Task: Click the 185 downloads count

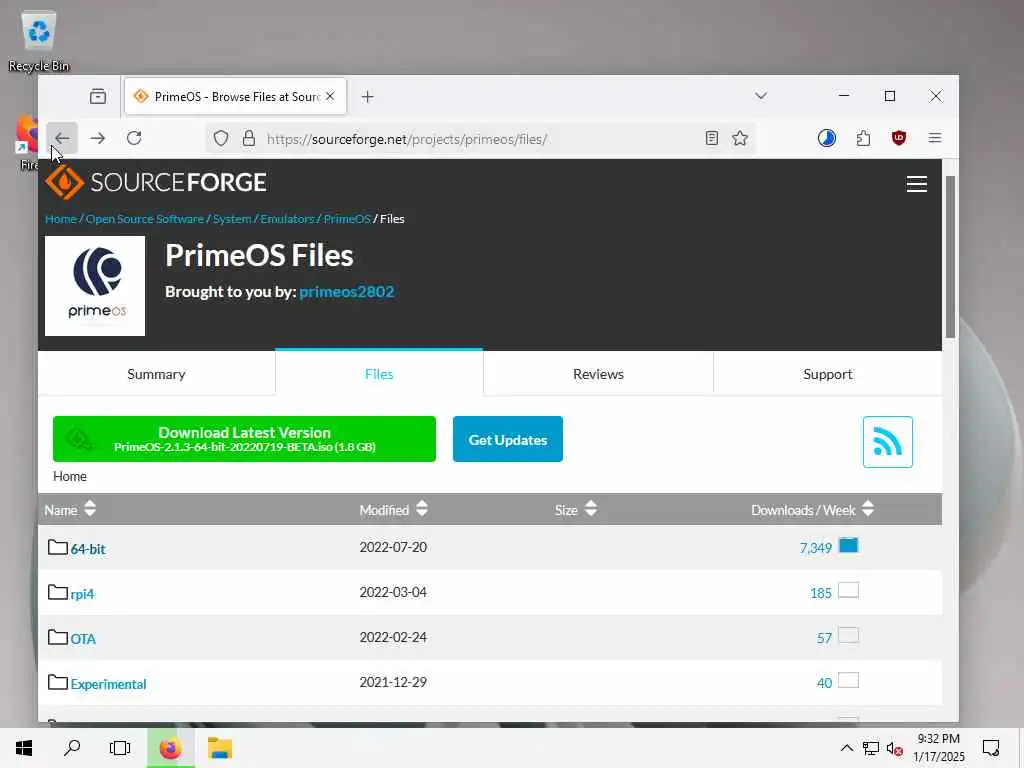Action: (821, 593)
